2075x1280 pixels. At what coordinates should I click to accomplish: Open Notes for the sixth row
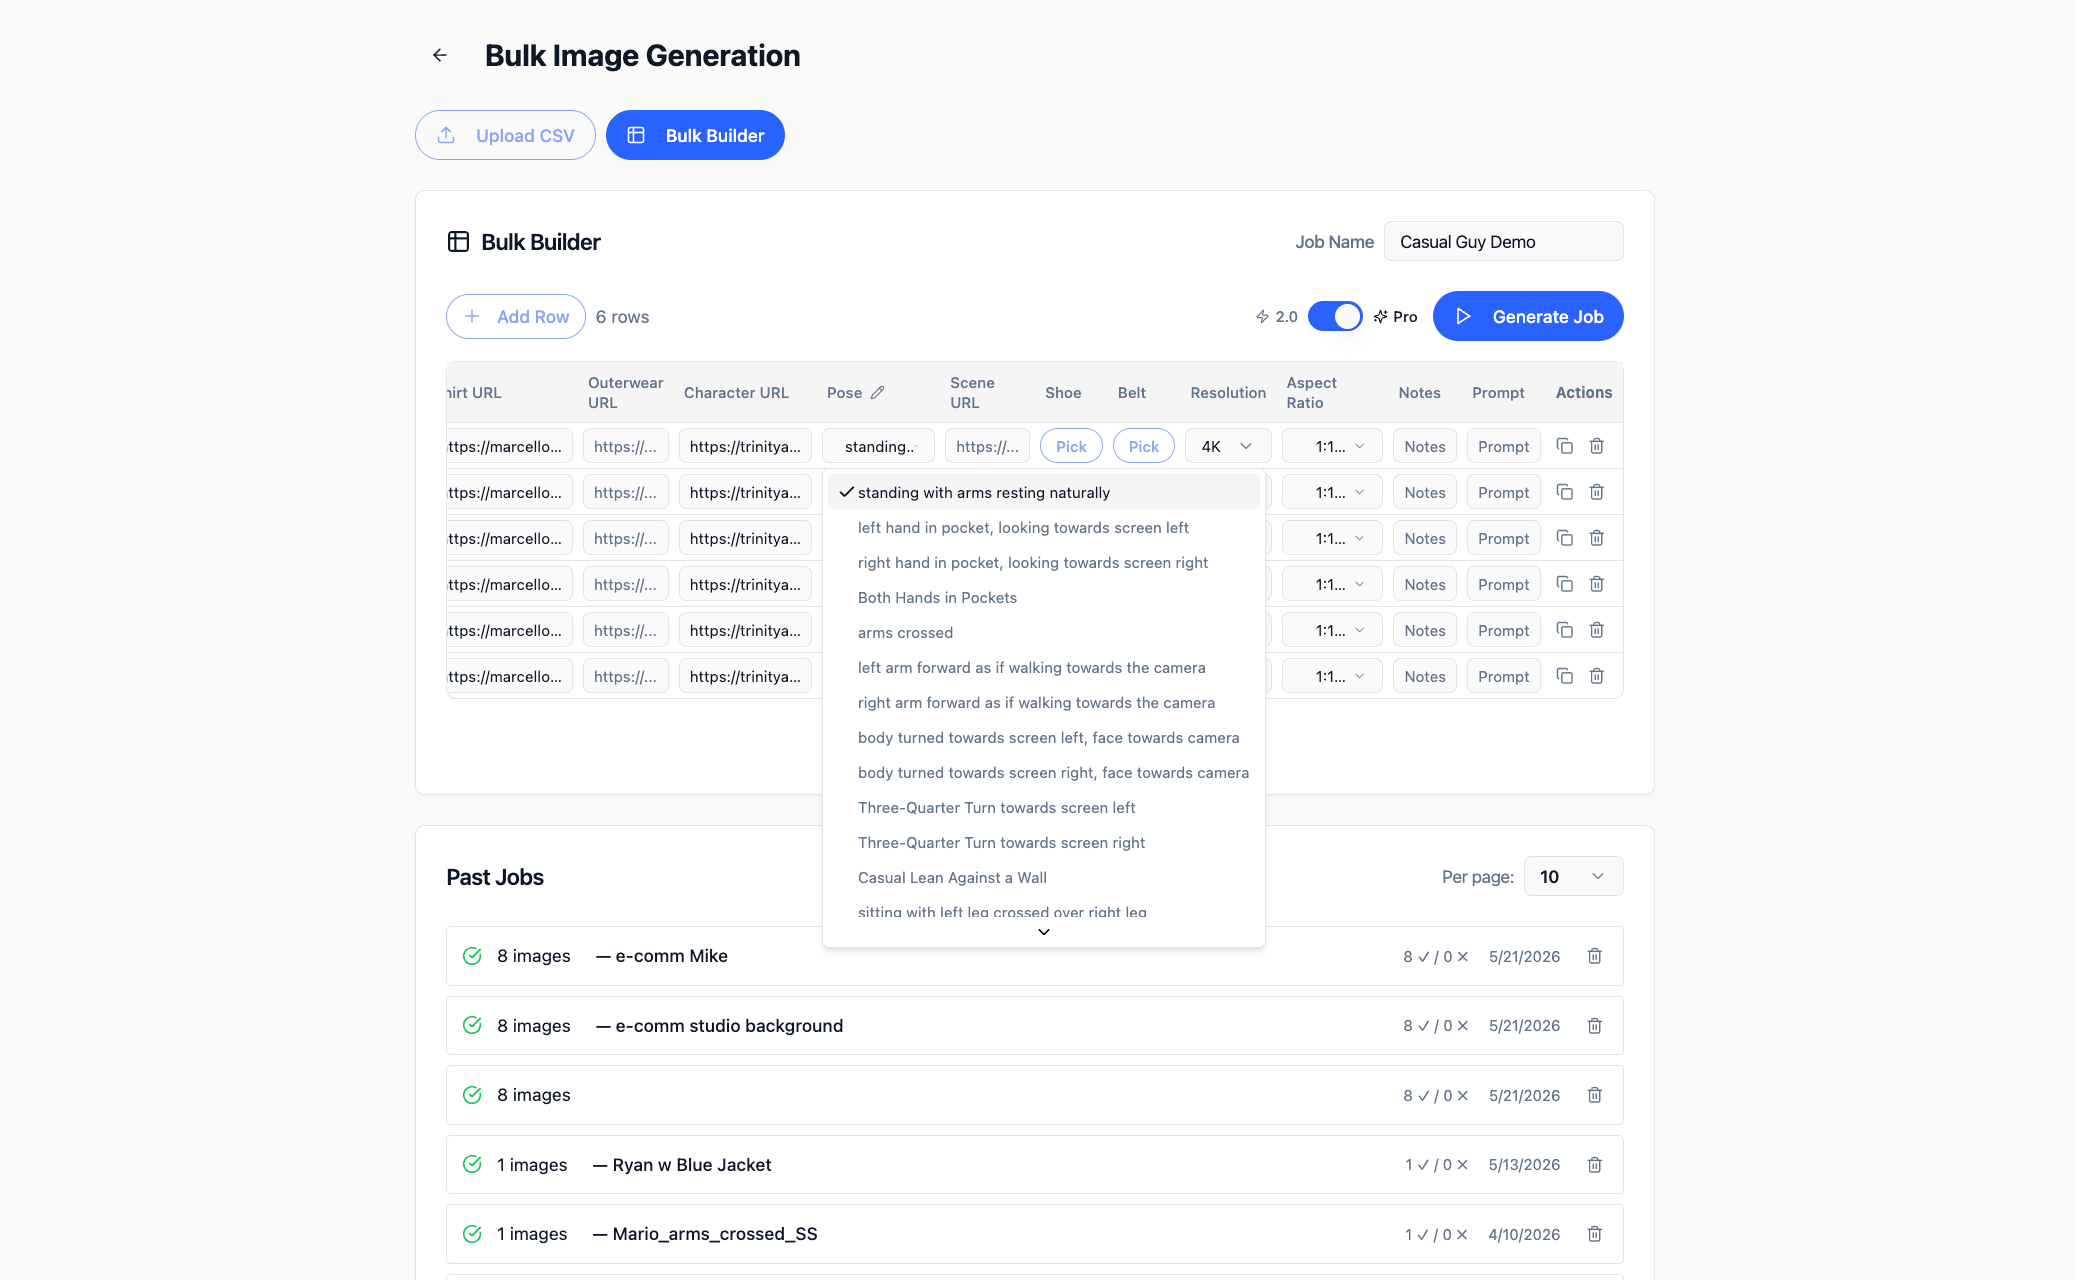[1424, 676]
